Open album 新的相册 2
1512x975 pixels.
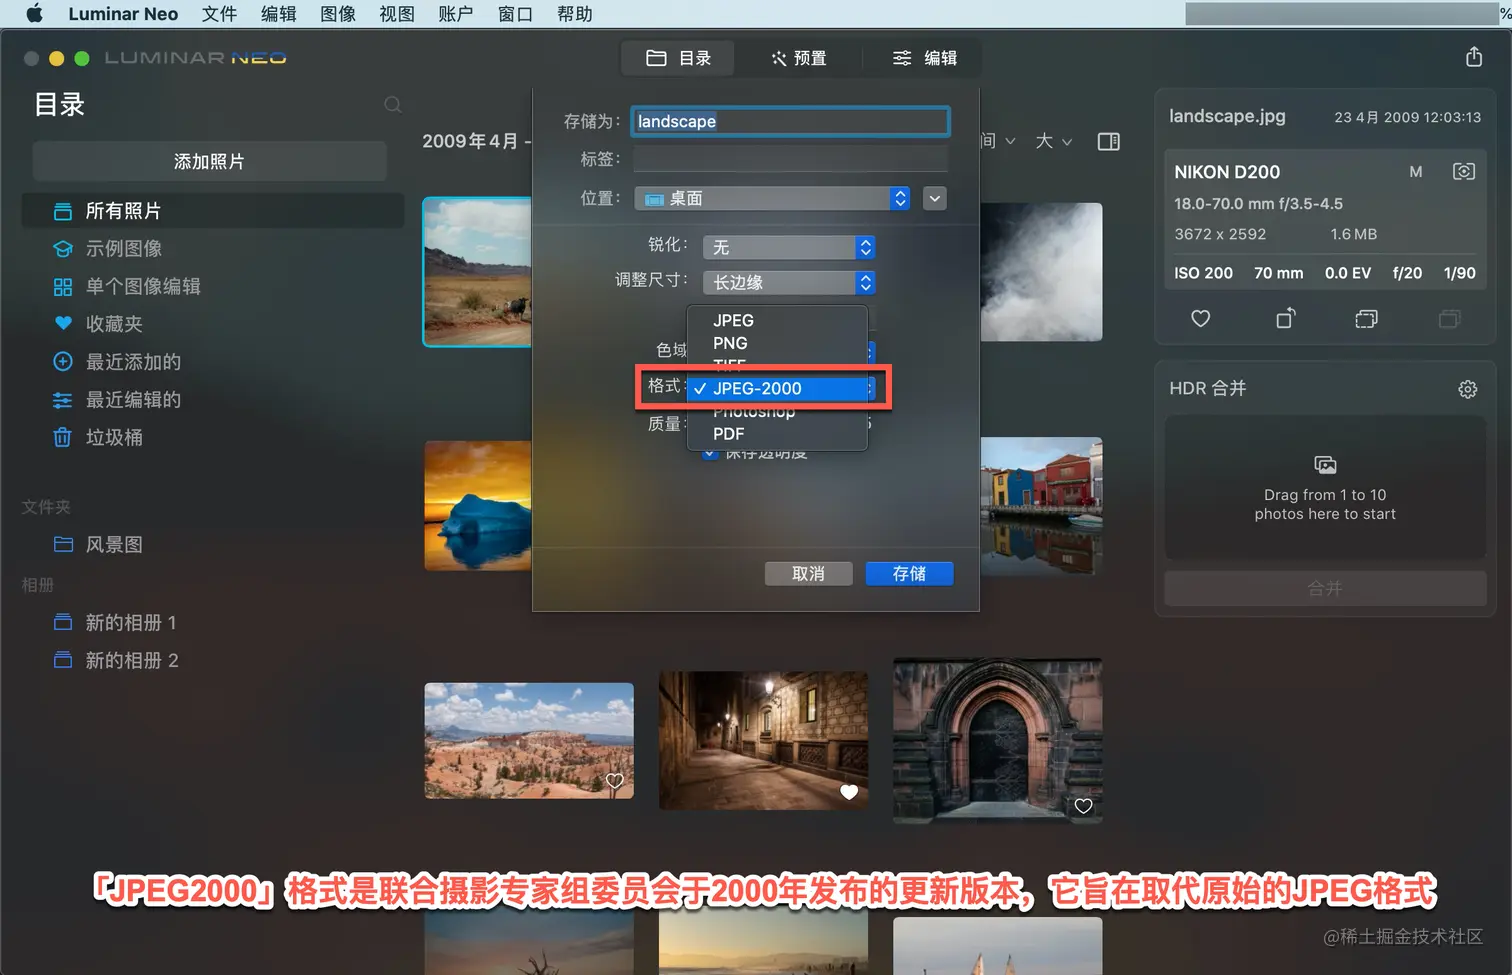(x=212, y=661)
